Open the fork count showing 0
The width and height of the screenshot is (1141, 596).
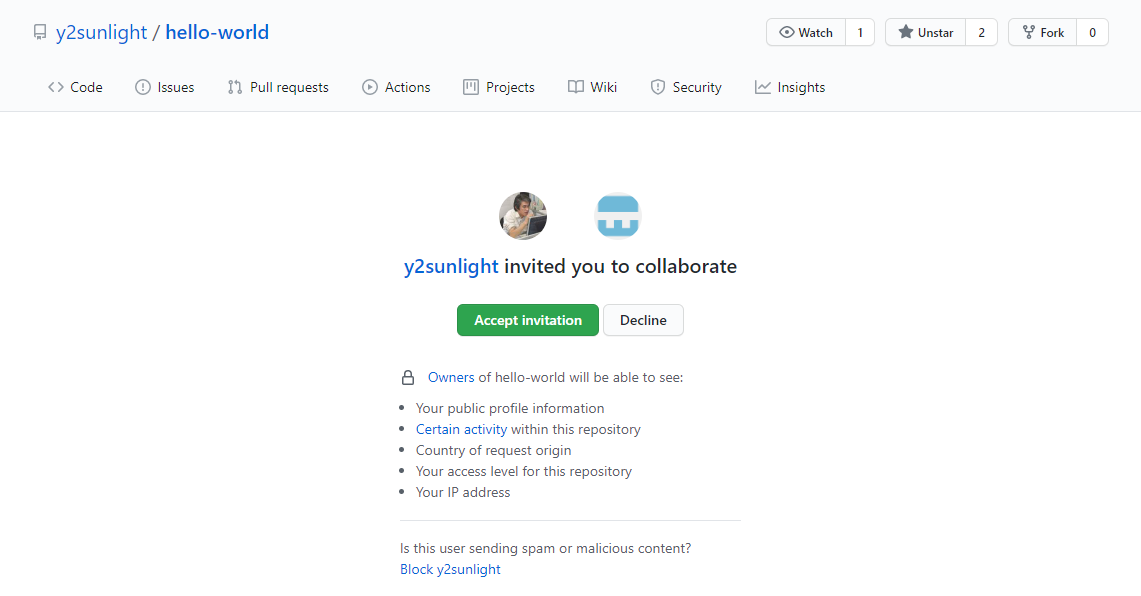pyautogui.click(x=1092, y=33)
